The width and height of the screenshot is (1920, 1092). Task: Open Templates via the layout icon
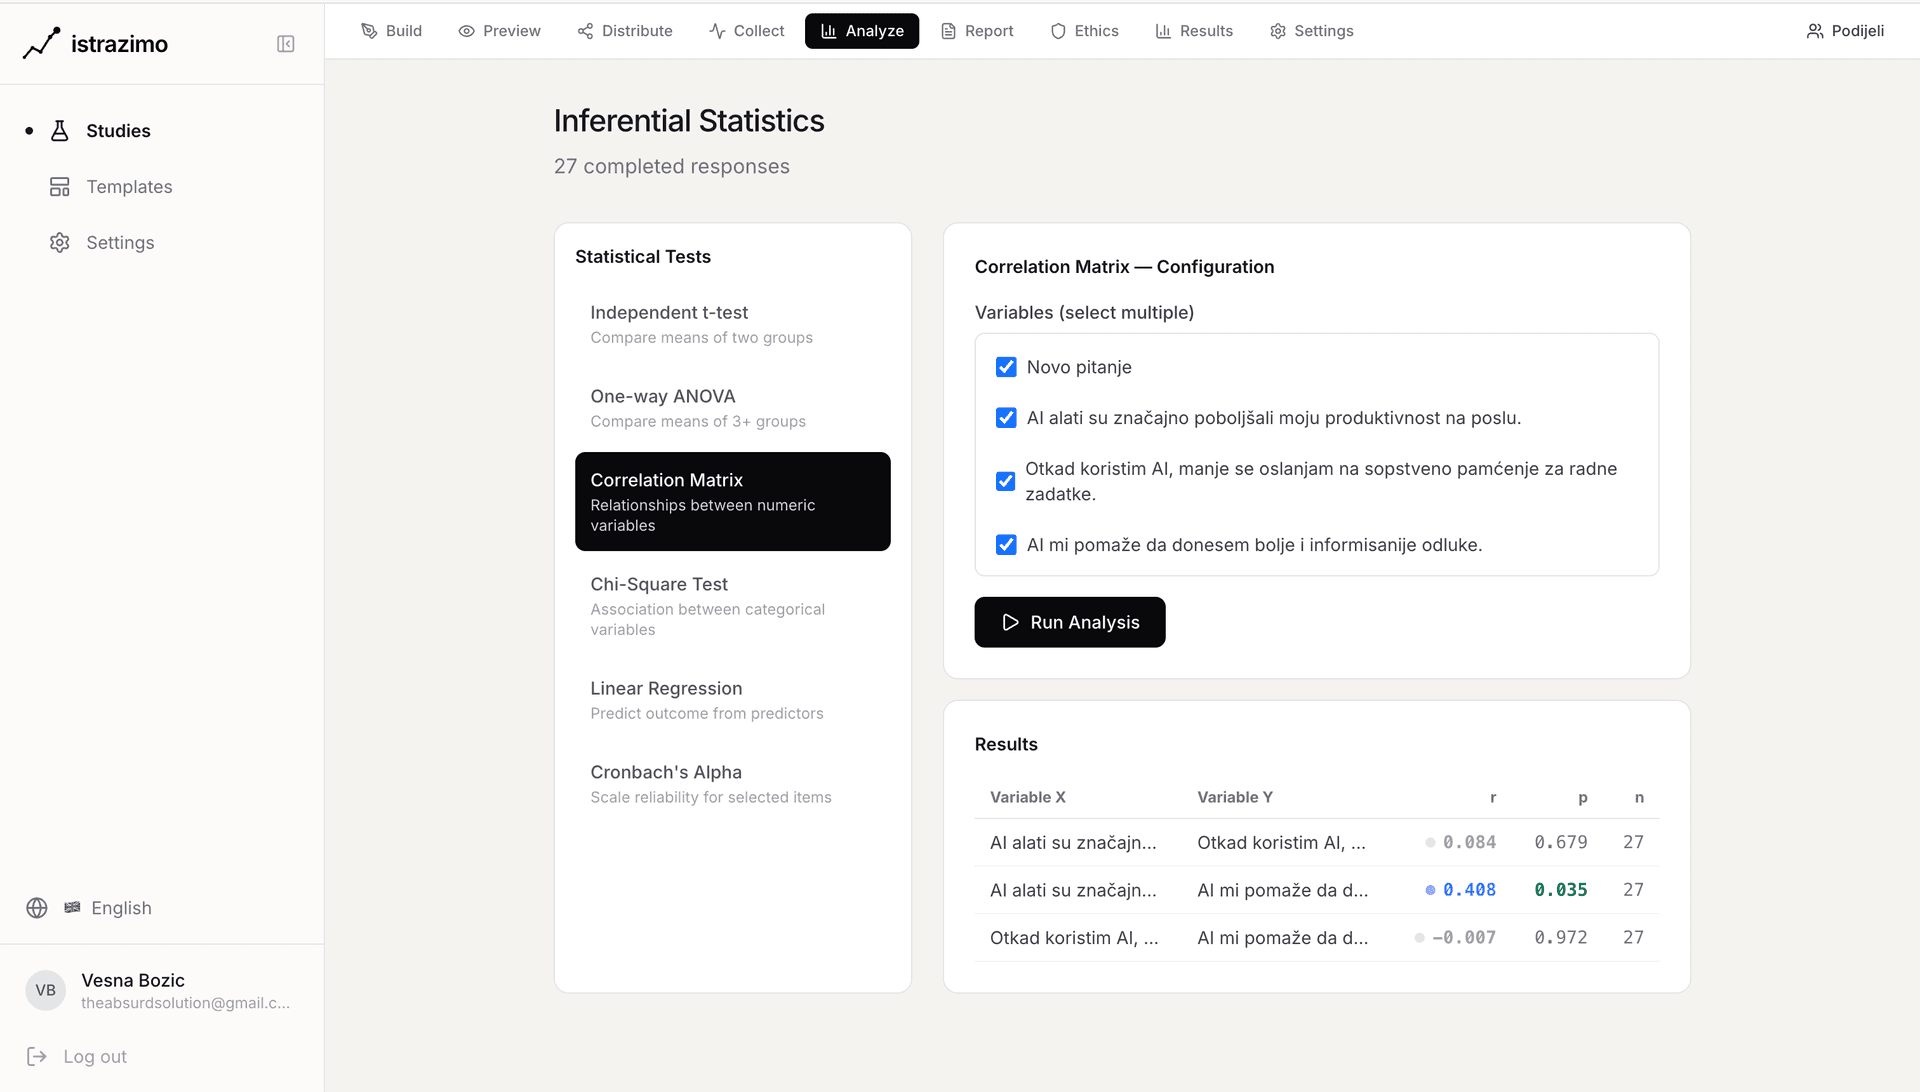coord(60,187)
